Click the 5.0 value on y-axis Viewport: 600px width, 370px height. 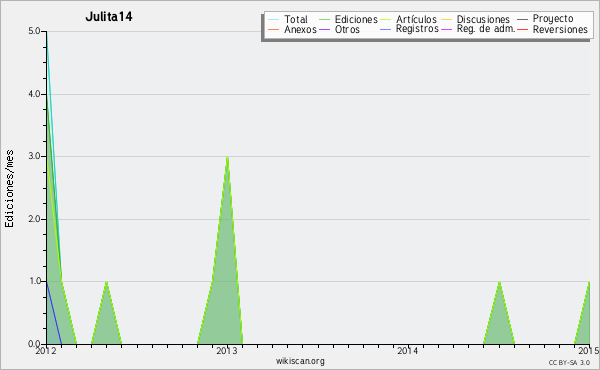(35, 31)
